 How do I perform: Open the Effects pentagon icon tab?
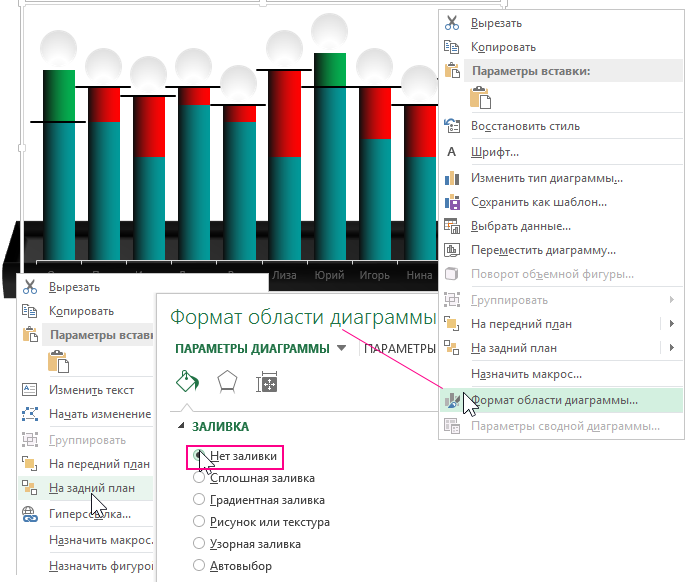point(227,382)
